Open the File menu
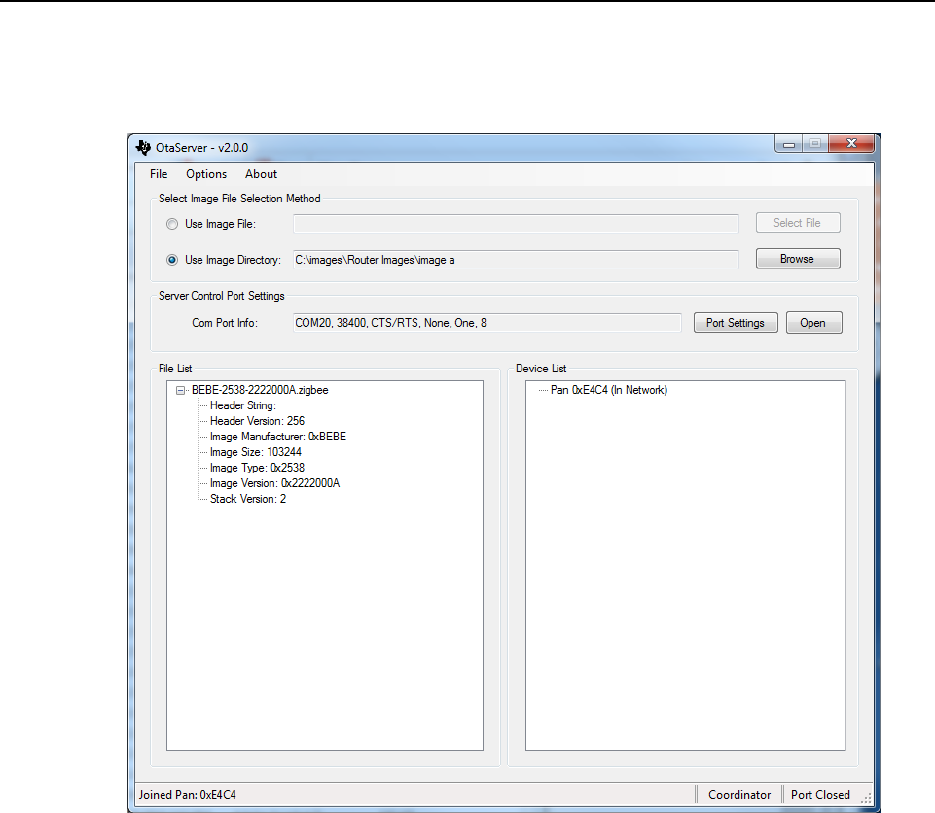Viewport: 935px width, 813px height. coord(159,174)
